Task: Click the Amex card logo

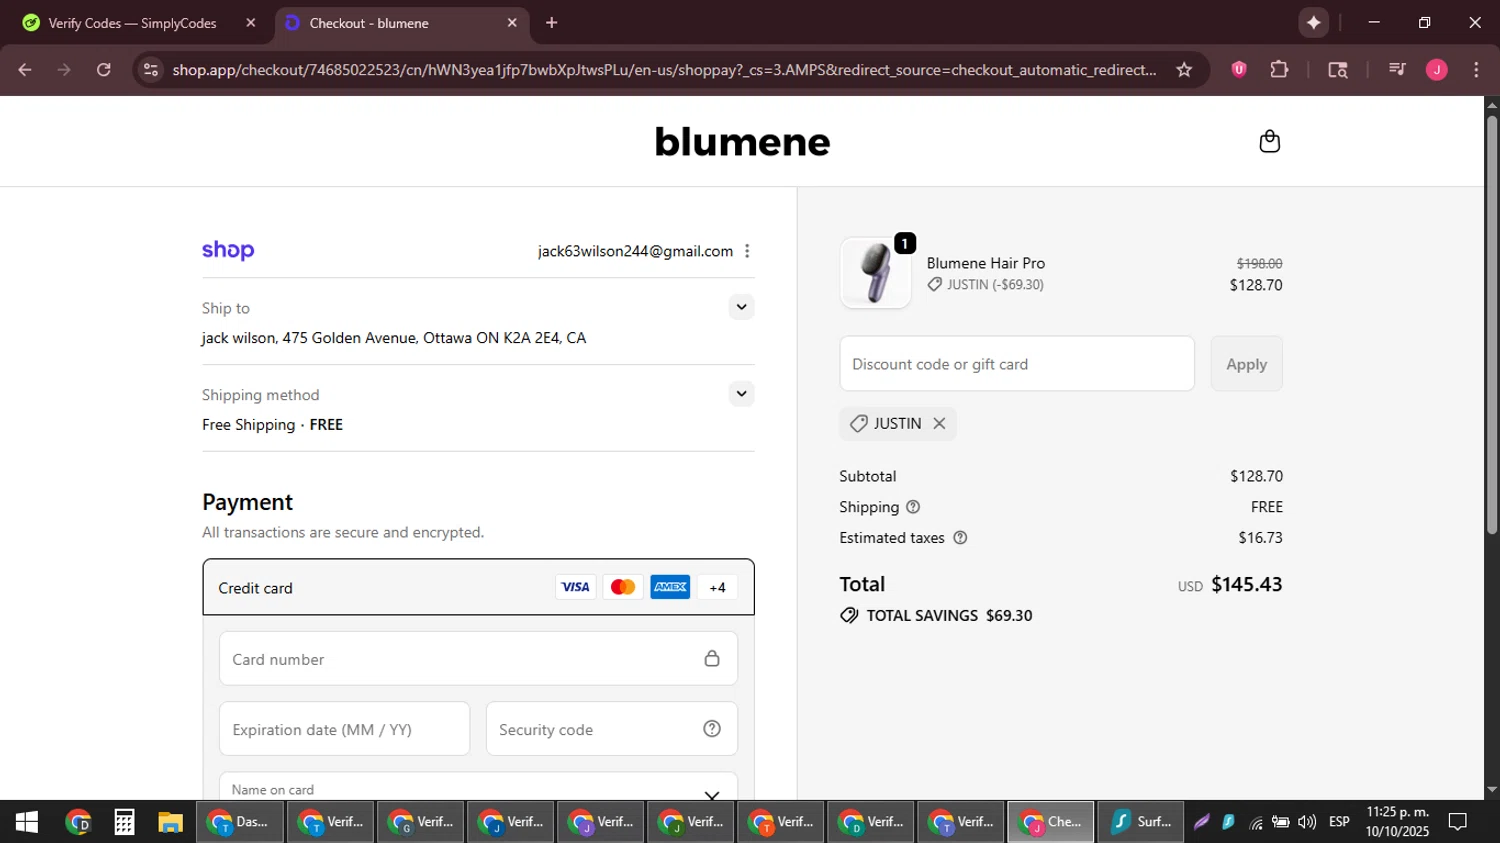Action: point(670,587)
